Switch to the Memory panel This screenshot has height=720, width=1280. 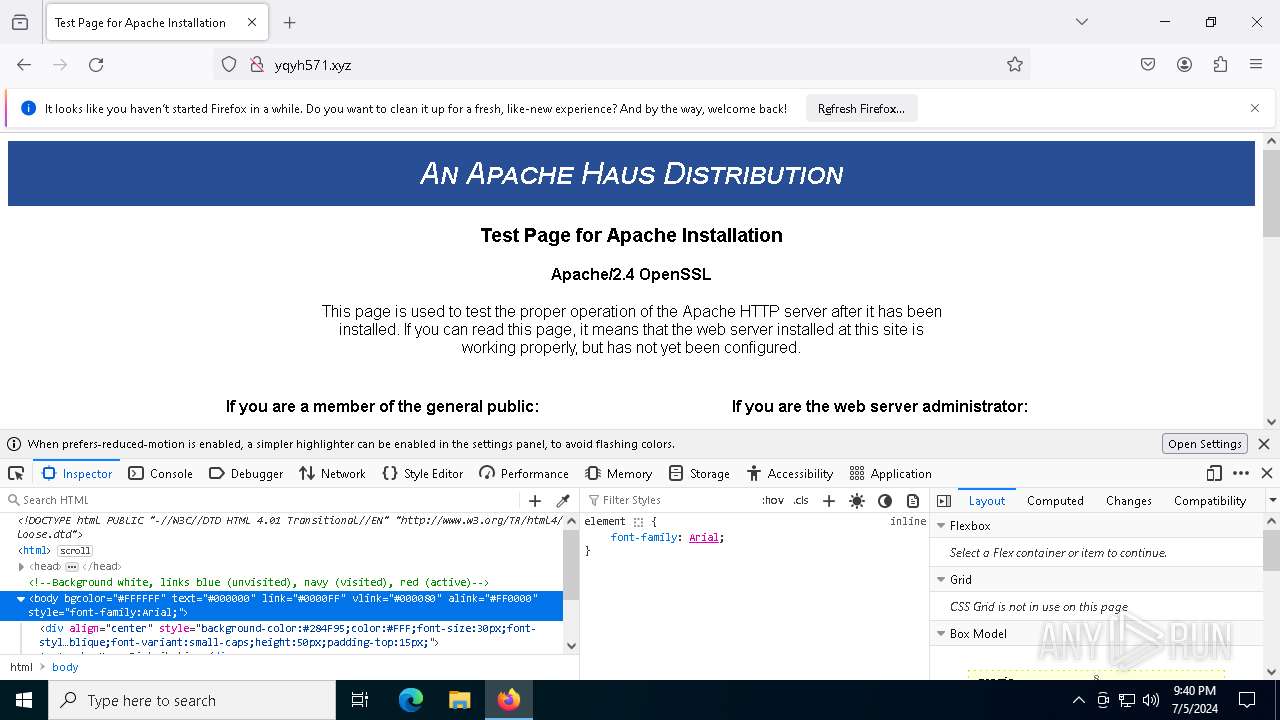pyautogui.click(x=619, y=473)
